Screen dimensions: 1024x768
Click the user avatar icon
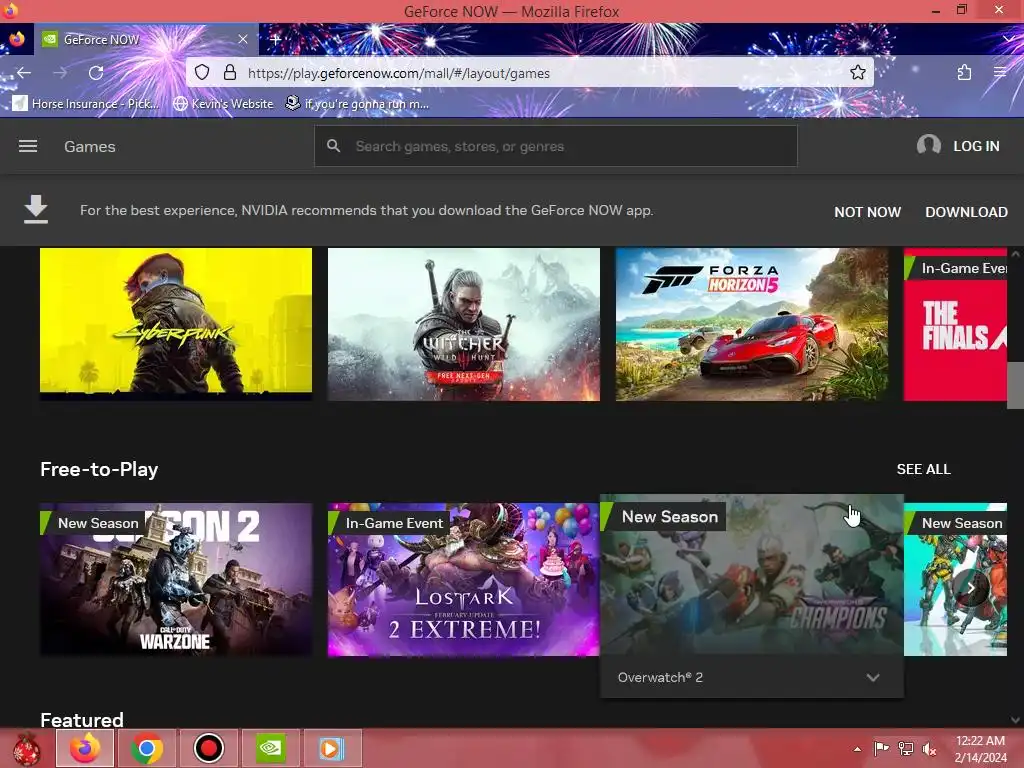point(928,145)
